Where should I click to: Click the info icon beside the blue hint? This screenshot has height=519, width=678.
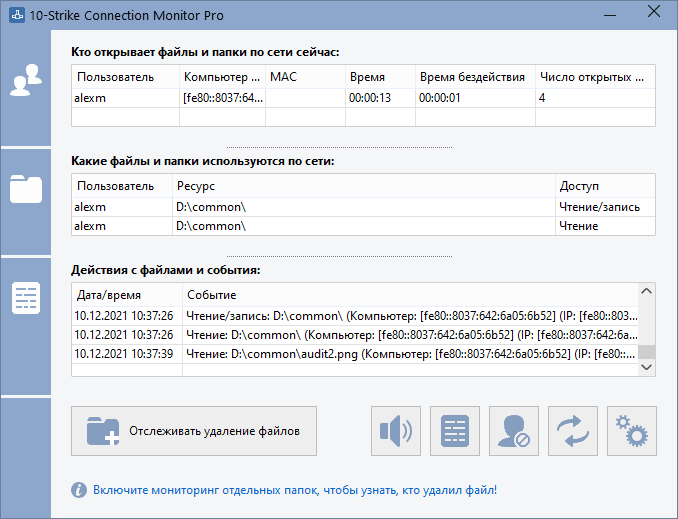(x=79, y=490)
